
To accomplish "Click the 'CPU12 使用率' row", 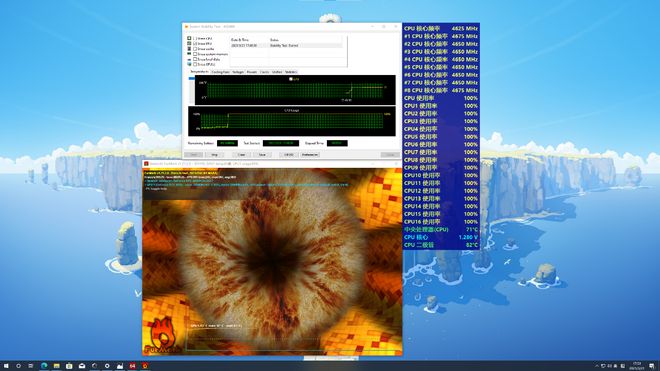I will tap(441, 191).
